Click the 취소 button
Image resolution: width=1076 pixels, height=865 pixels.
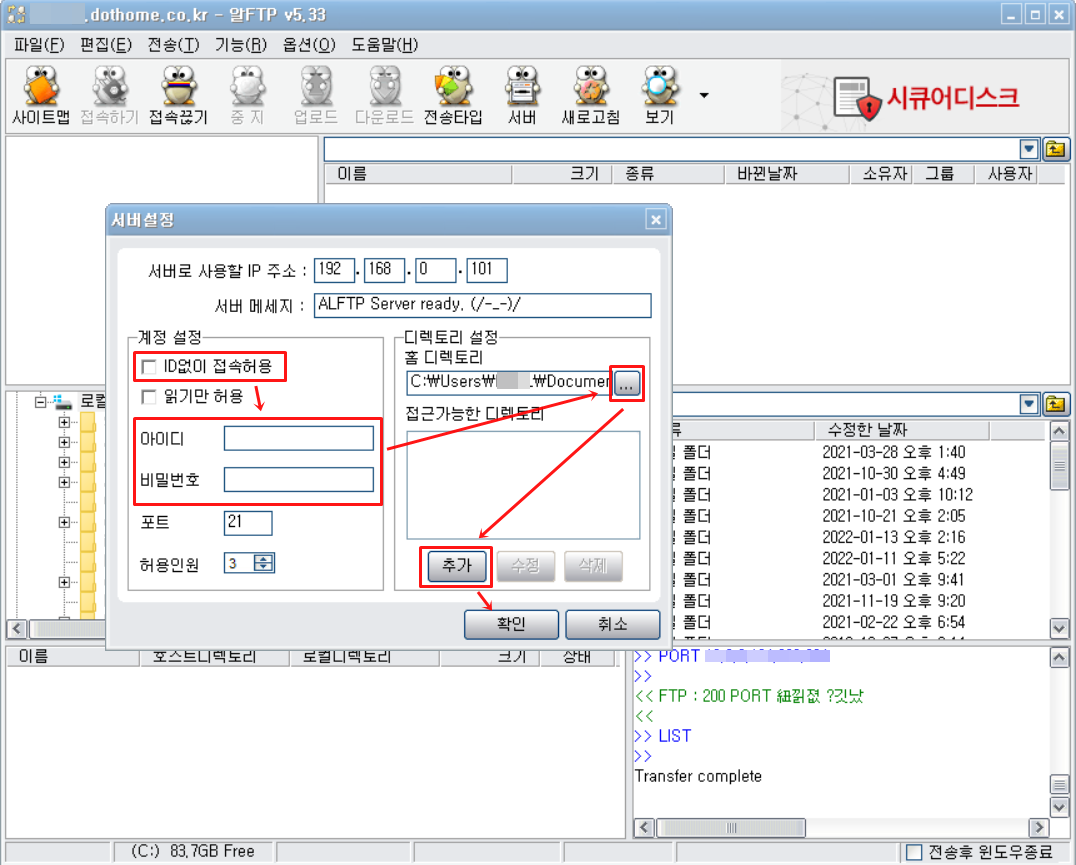click(x=613, y=624)
